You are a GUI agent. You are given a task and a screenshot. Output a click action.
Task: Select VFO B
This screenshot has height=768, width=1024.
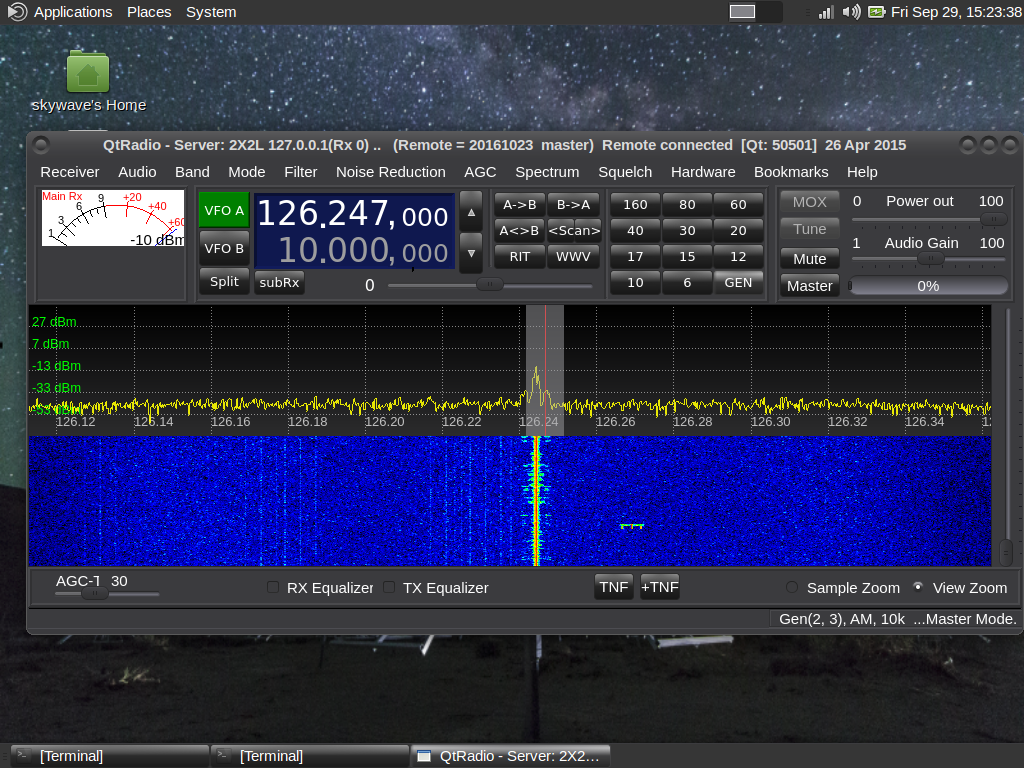pos(224,248)
